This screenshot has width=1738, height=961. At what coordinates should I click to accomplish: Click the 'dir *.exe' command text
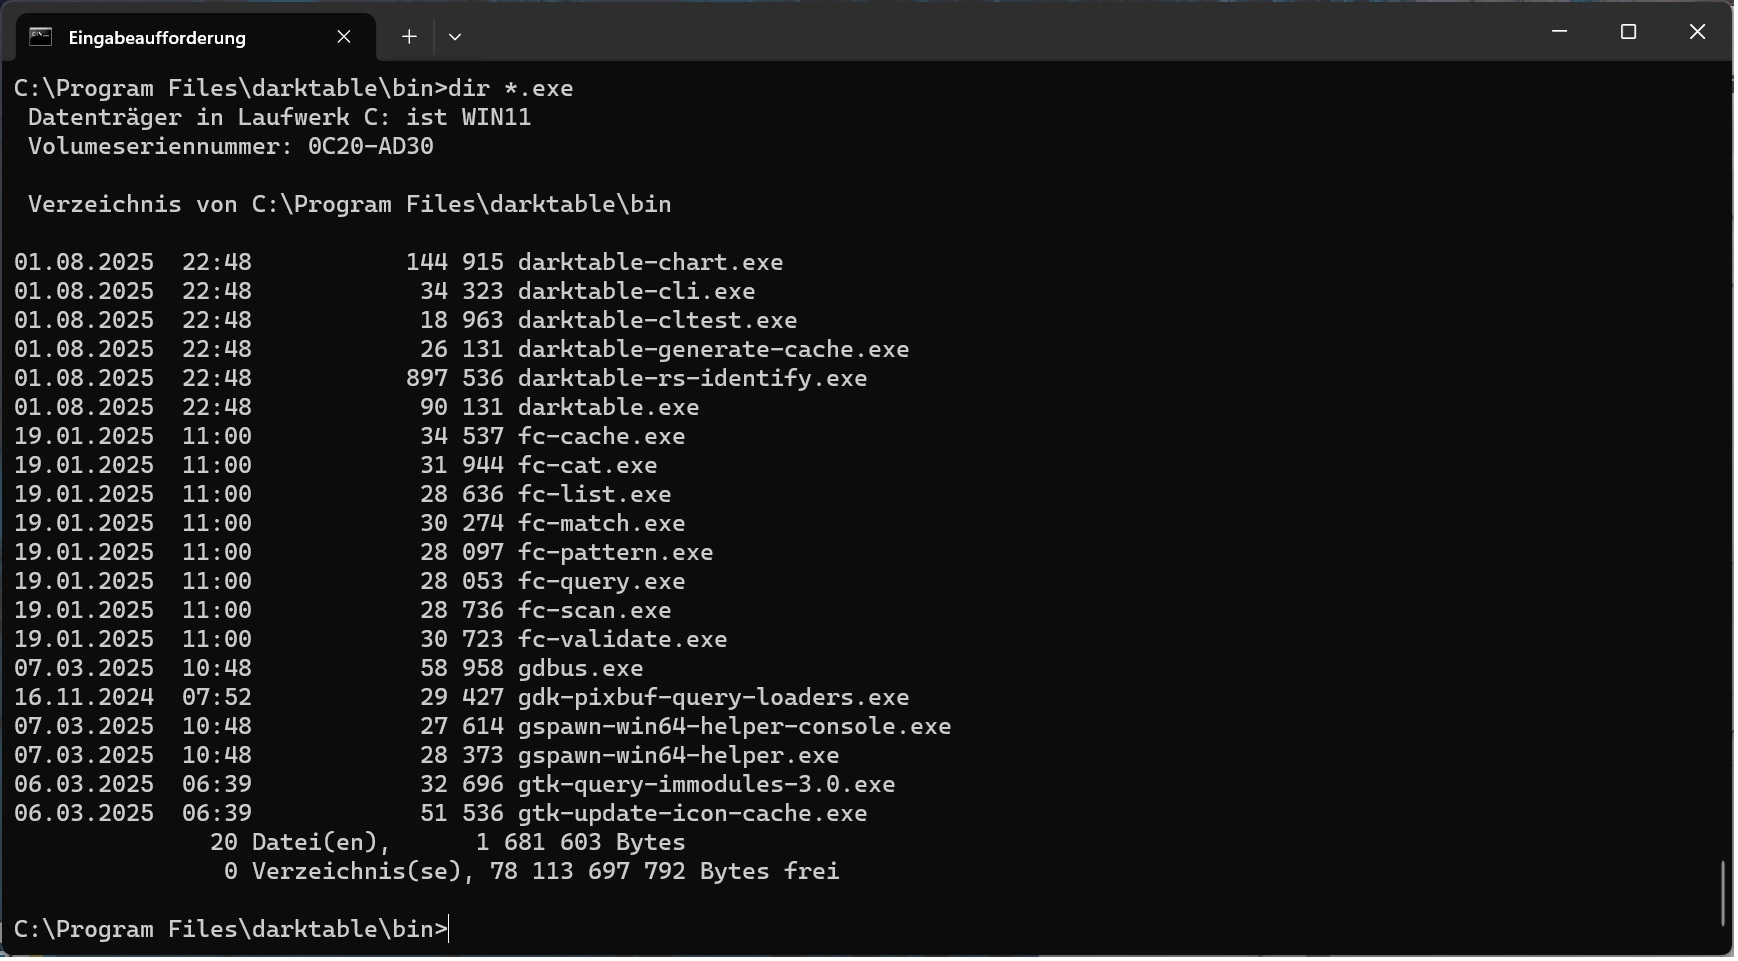point(511,88)
